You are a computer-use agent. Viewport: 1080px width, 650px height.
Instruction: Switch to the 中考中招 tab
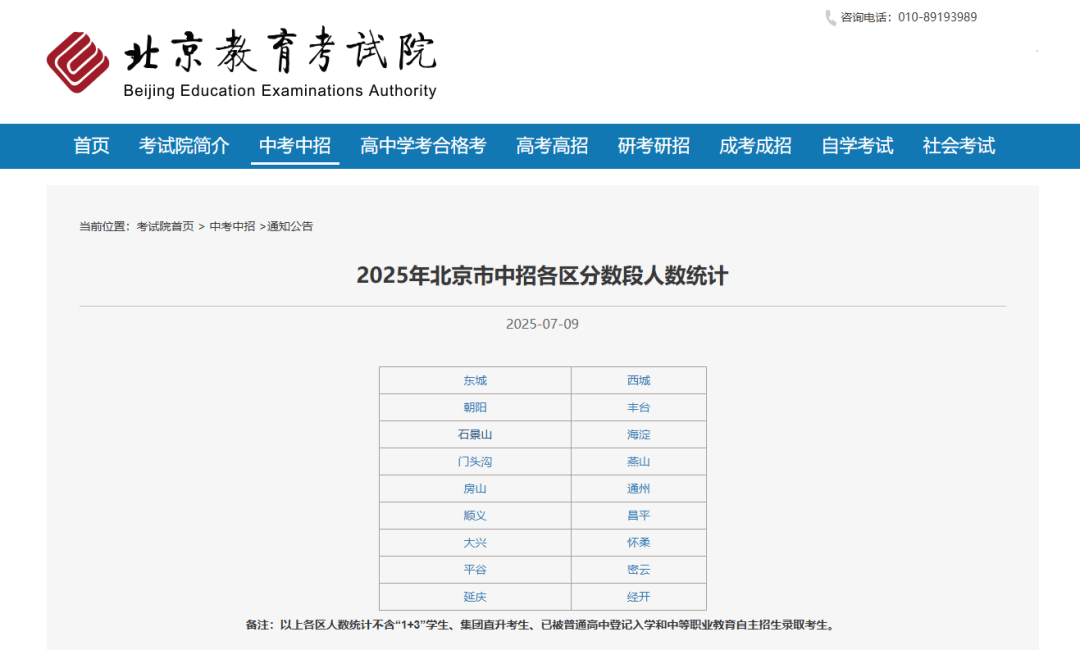coord(294,146)
